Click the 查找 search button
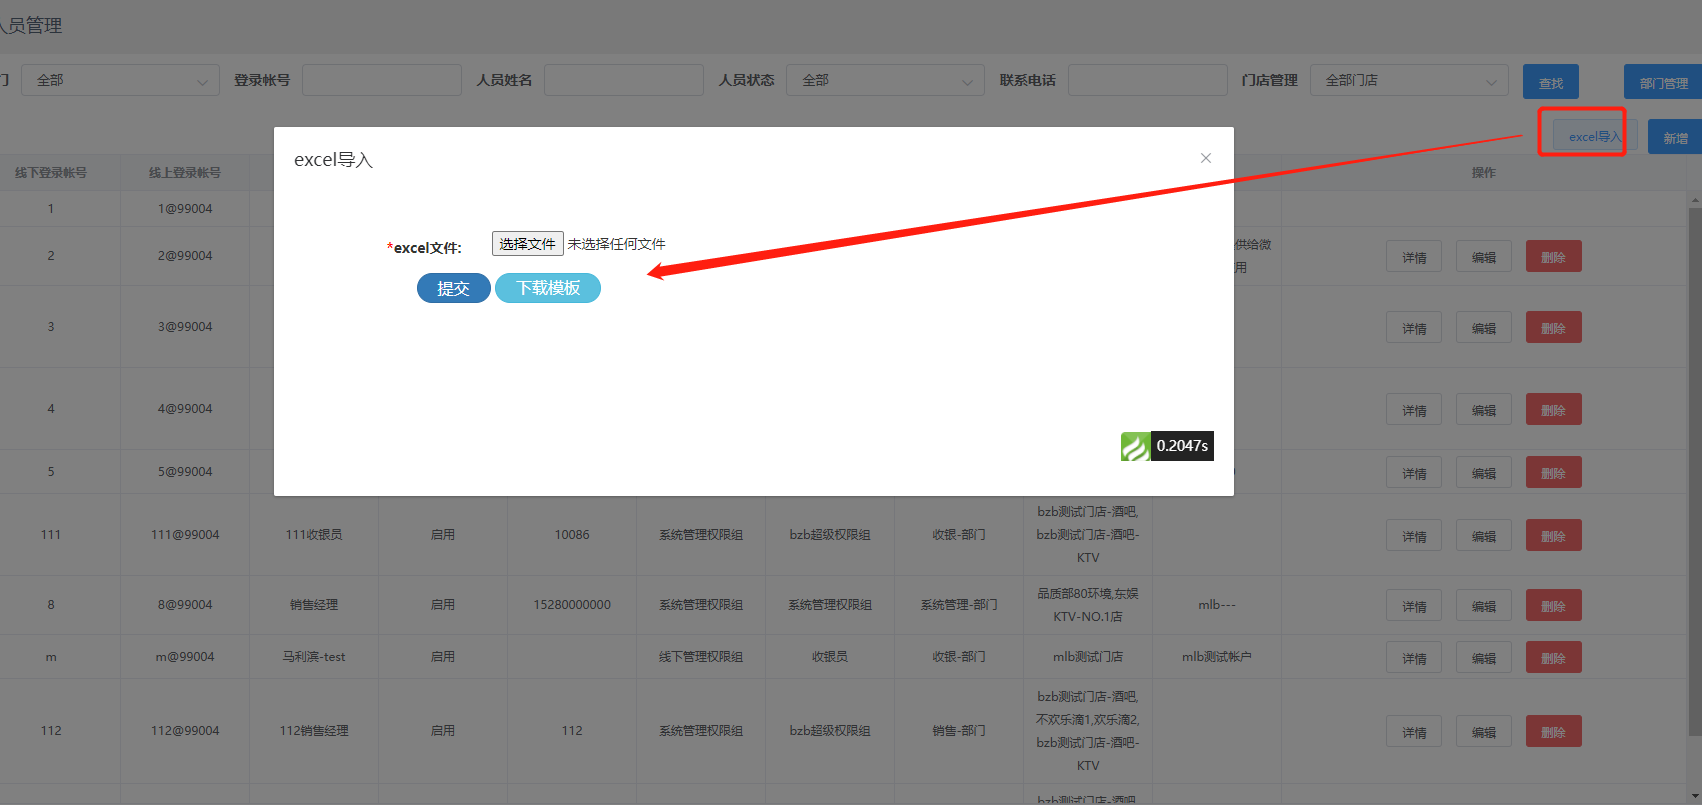The height and width of the screenshot is (805, 1702). 1551,82
